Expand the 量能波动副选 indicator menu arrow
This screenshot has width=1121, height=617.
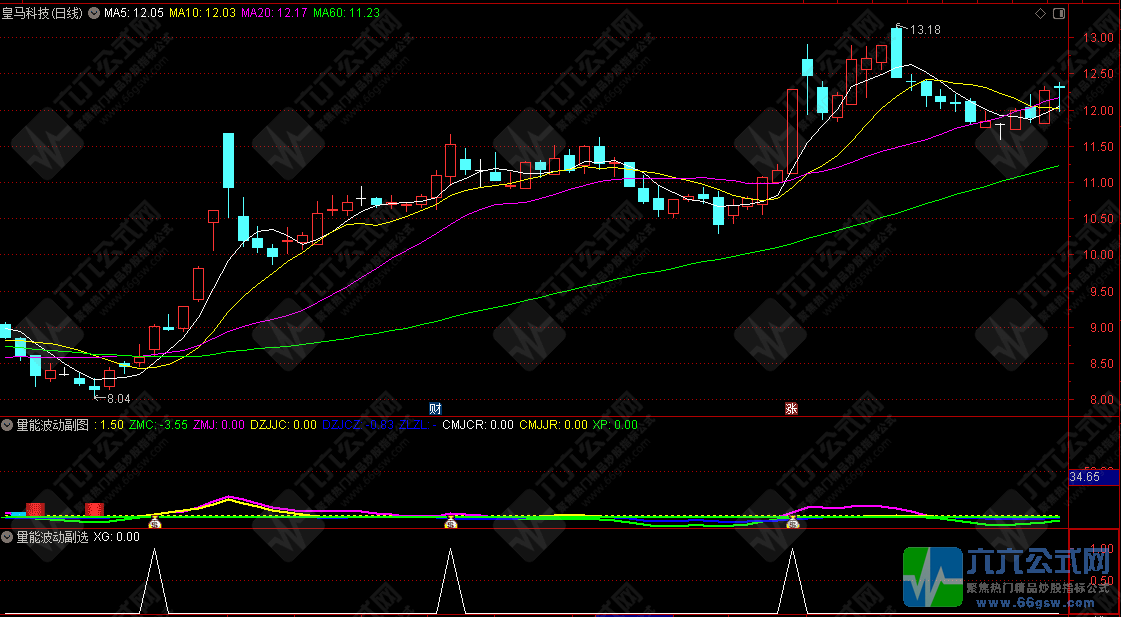8,537
